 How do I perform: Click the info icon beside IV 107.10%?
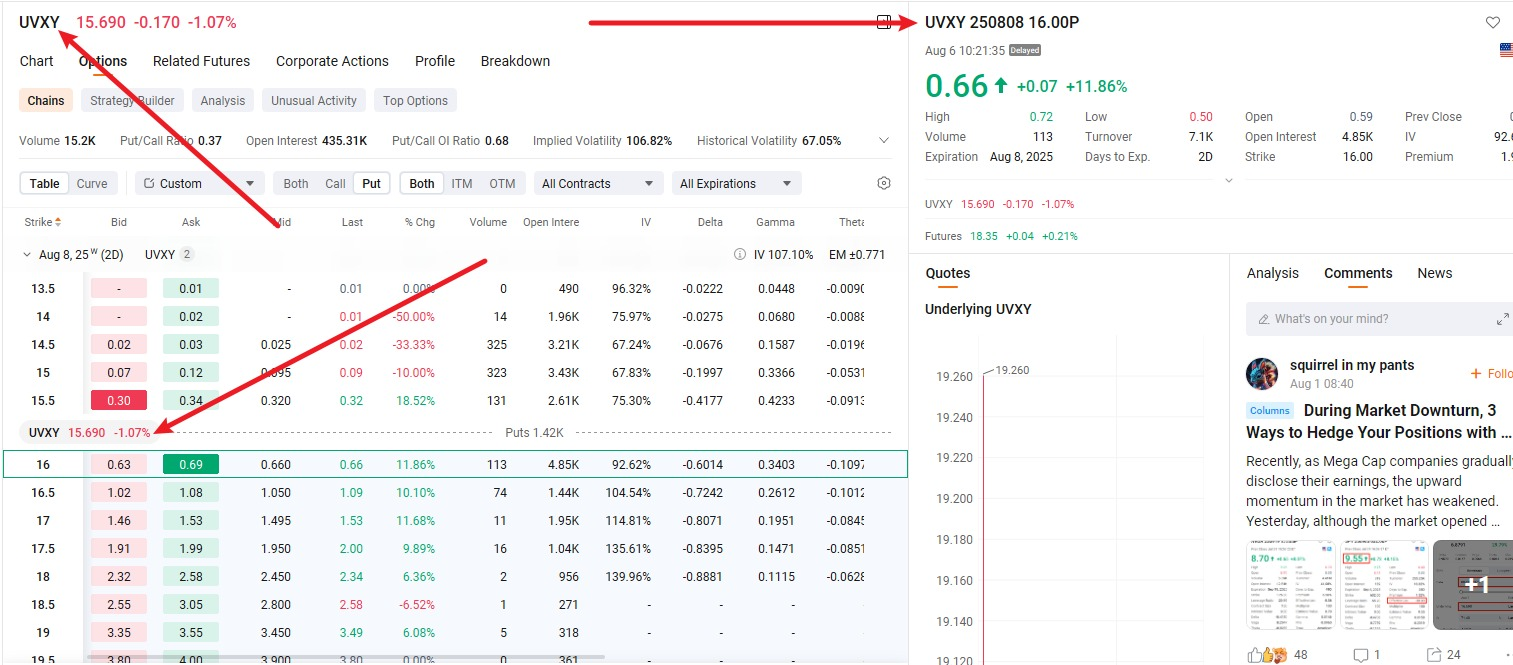click(740, 255)
